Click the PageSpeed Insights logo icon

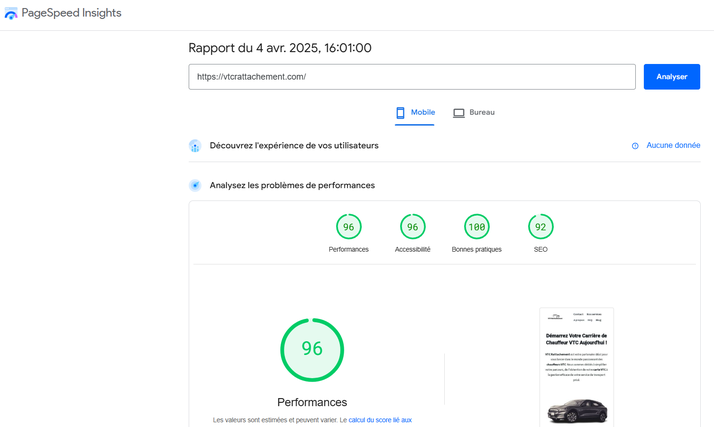tap(11, 13)
